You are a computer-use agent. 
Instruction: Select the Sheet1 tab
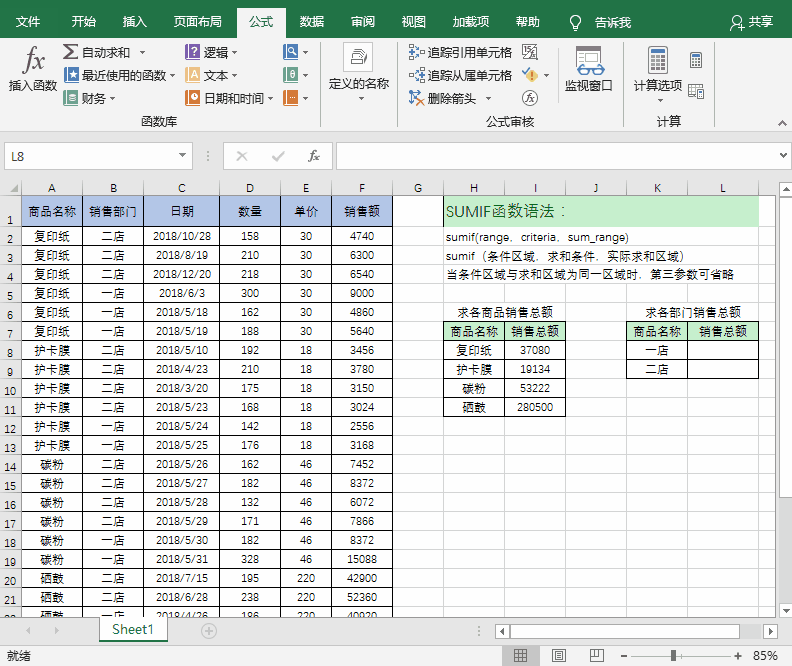pos(133,629)
